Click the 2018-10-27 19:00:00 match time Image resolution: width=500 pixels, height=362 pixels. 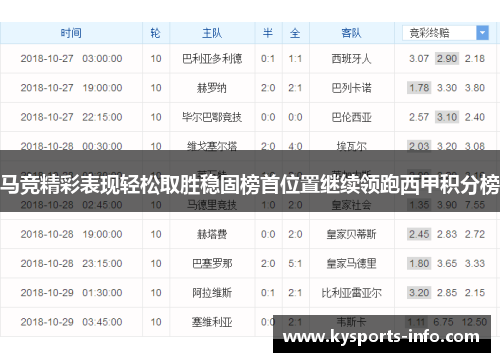point(71,88)
